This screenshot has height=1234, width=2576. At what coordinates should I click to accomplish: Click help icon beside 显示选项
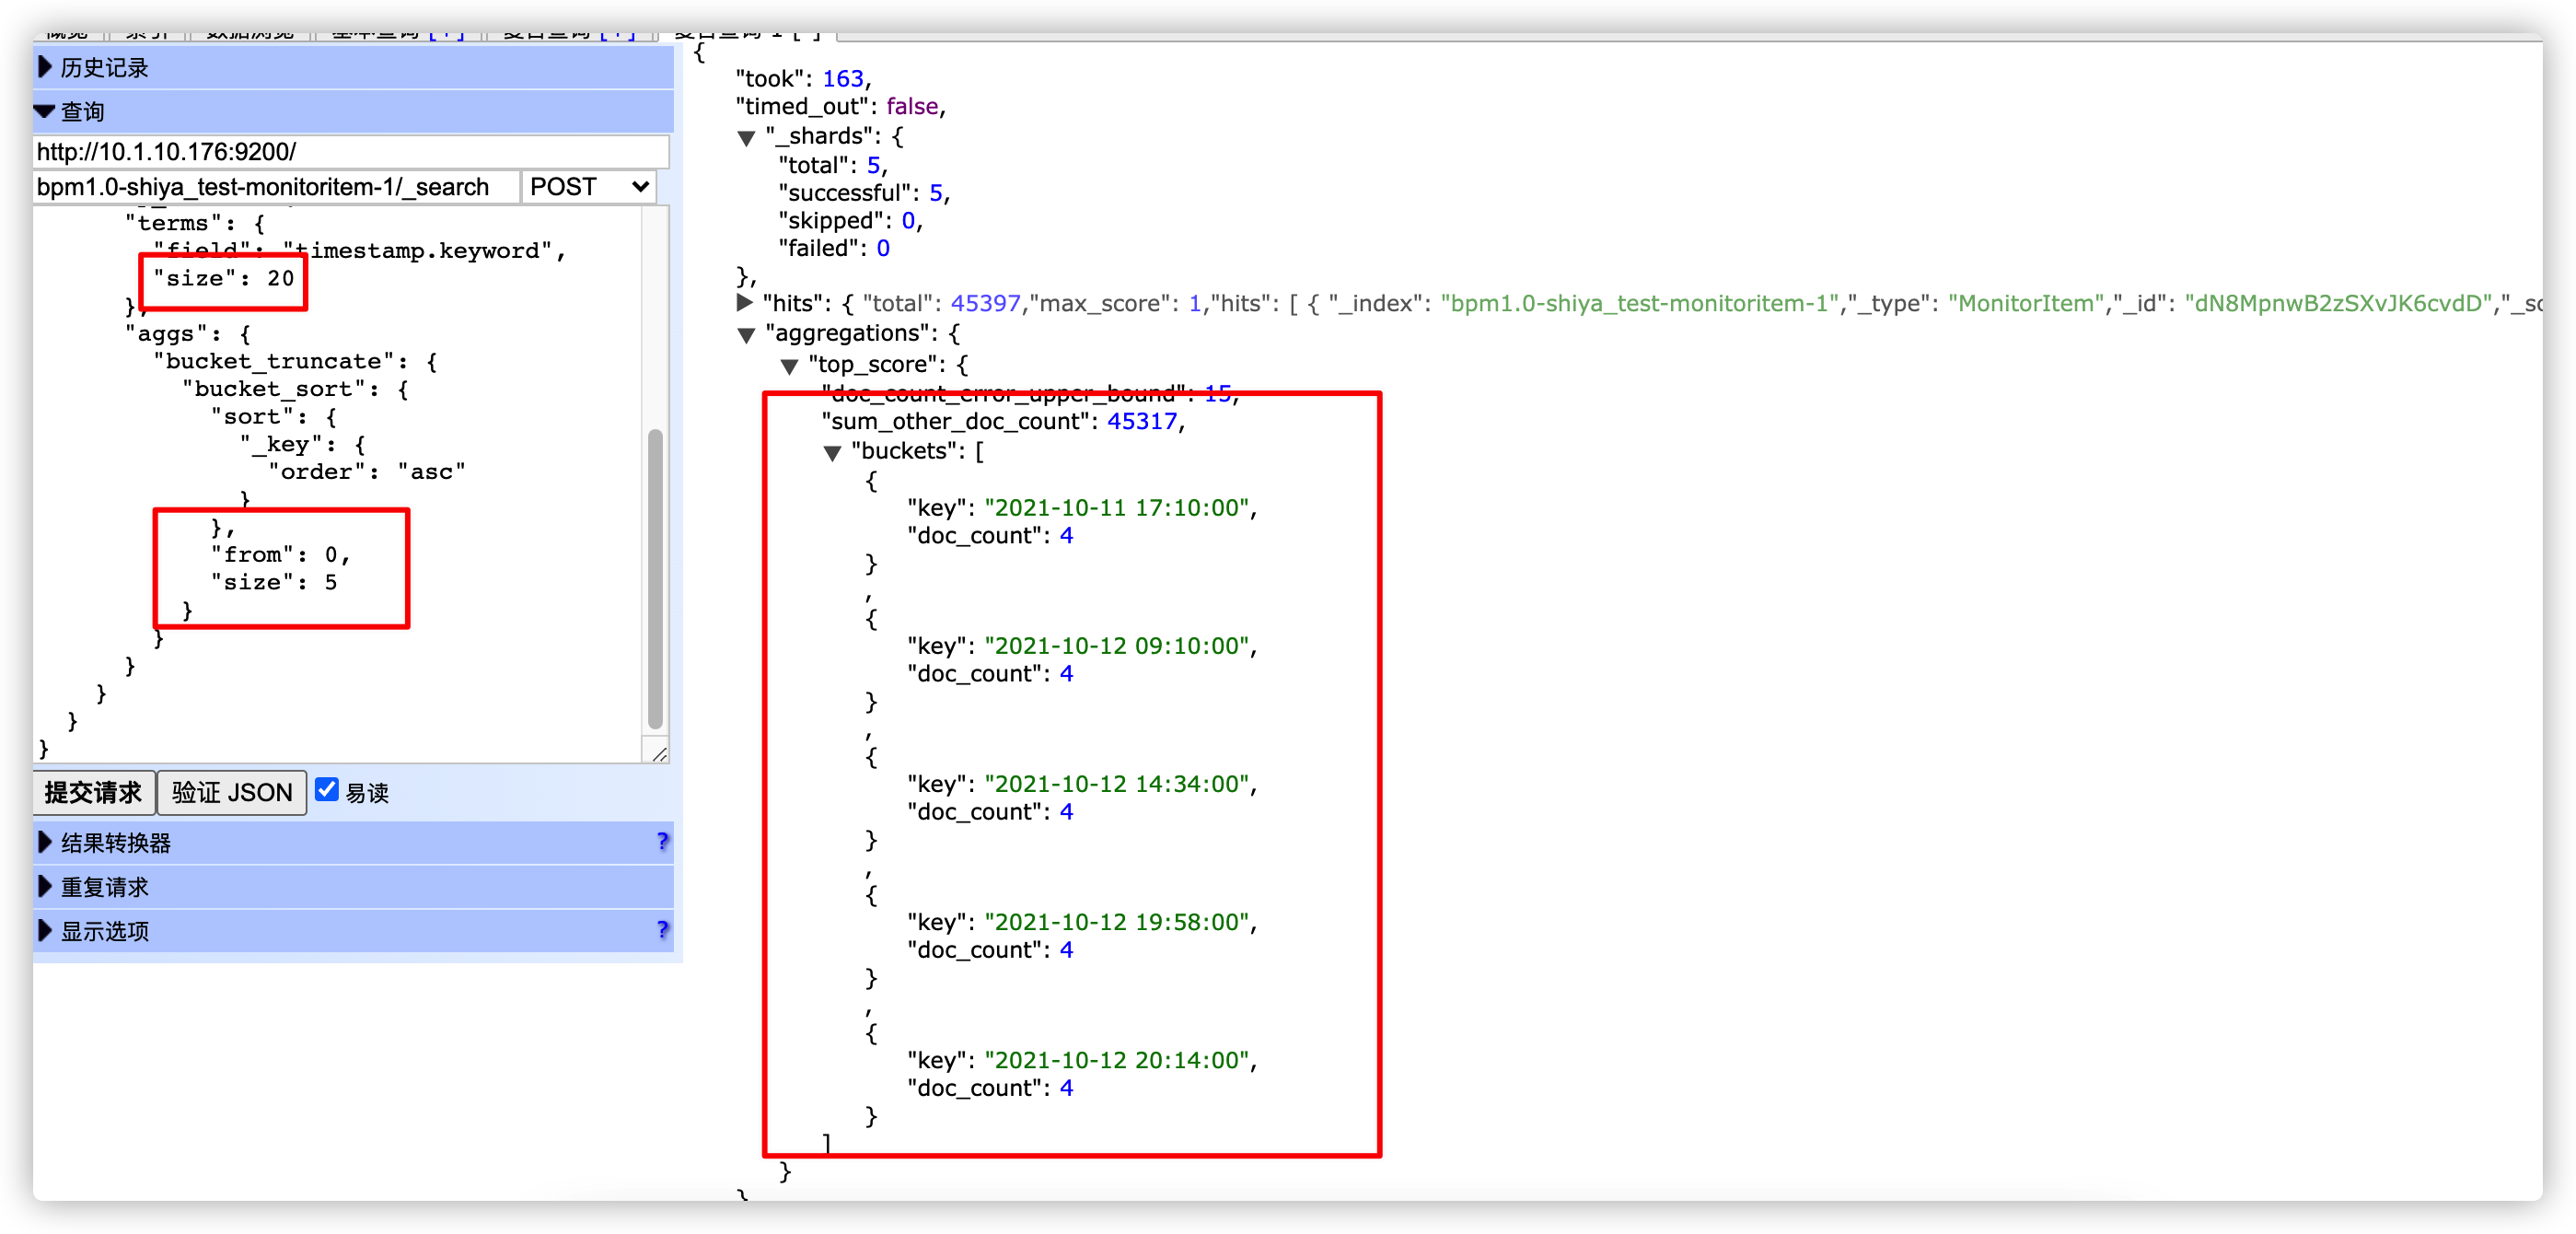(662, 930)
